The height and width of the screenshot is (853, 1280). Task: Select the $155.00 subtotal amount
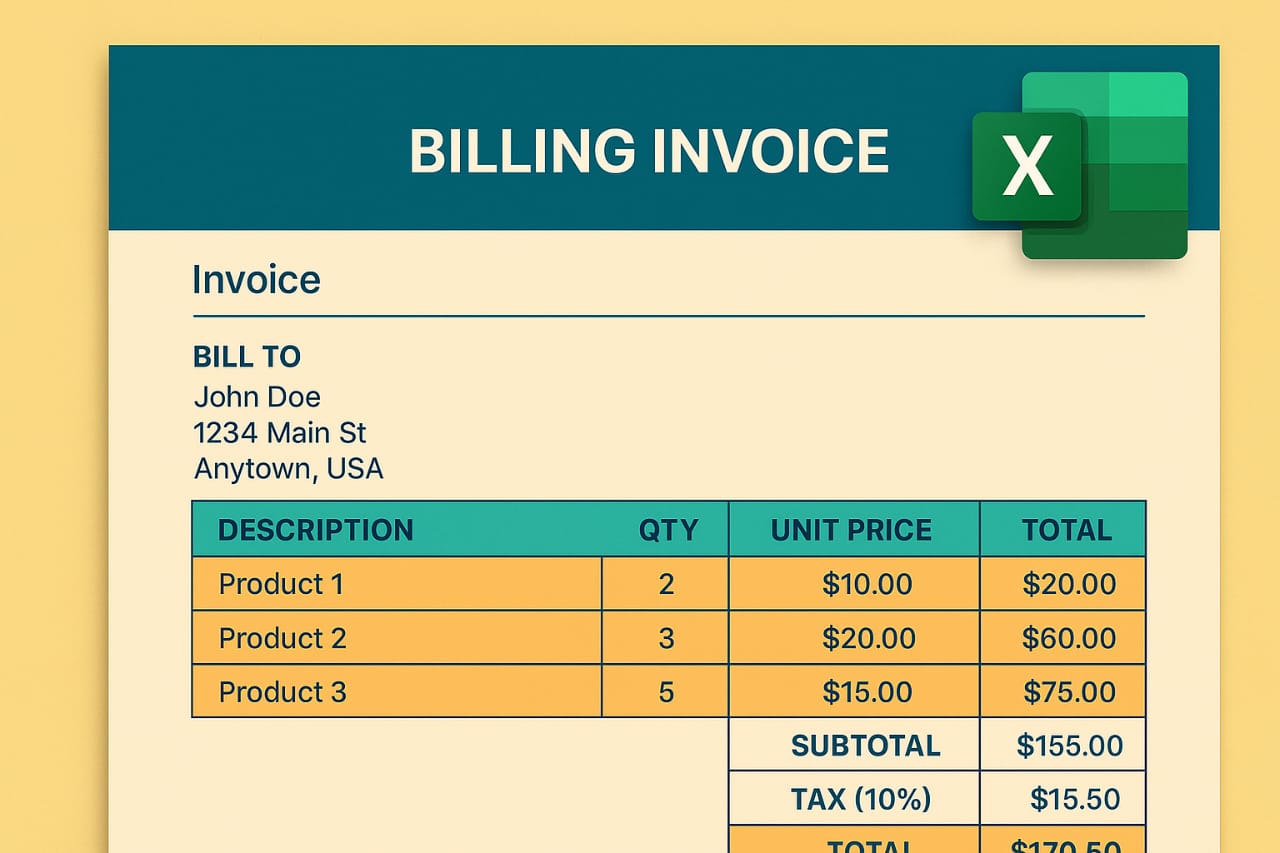pyautogui.click(x=1068, y=745)
